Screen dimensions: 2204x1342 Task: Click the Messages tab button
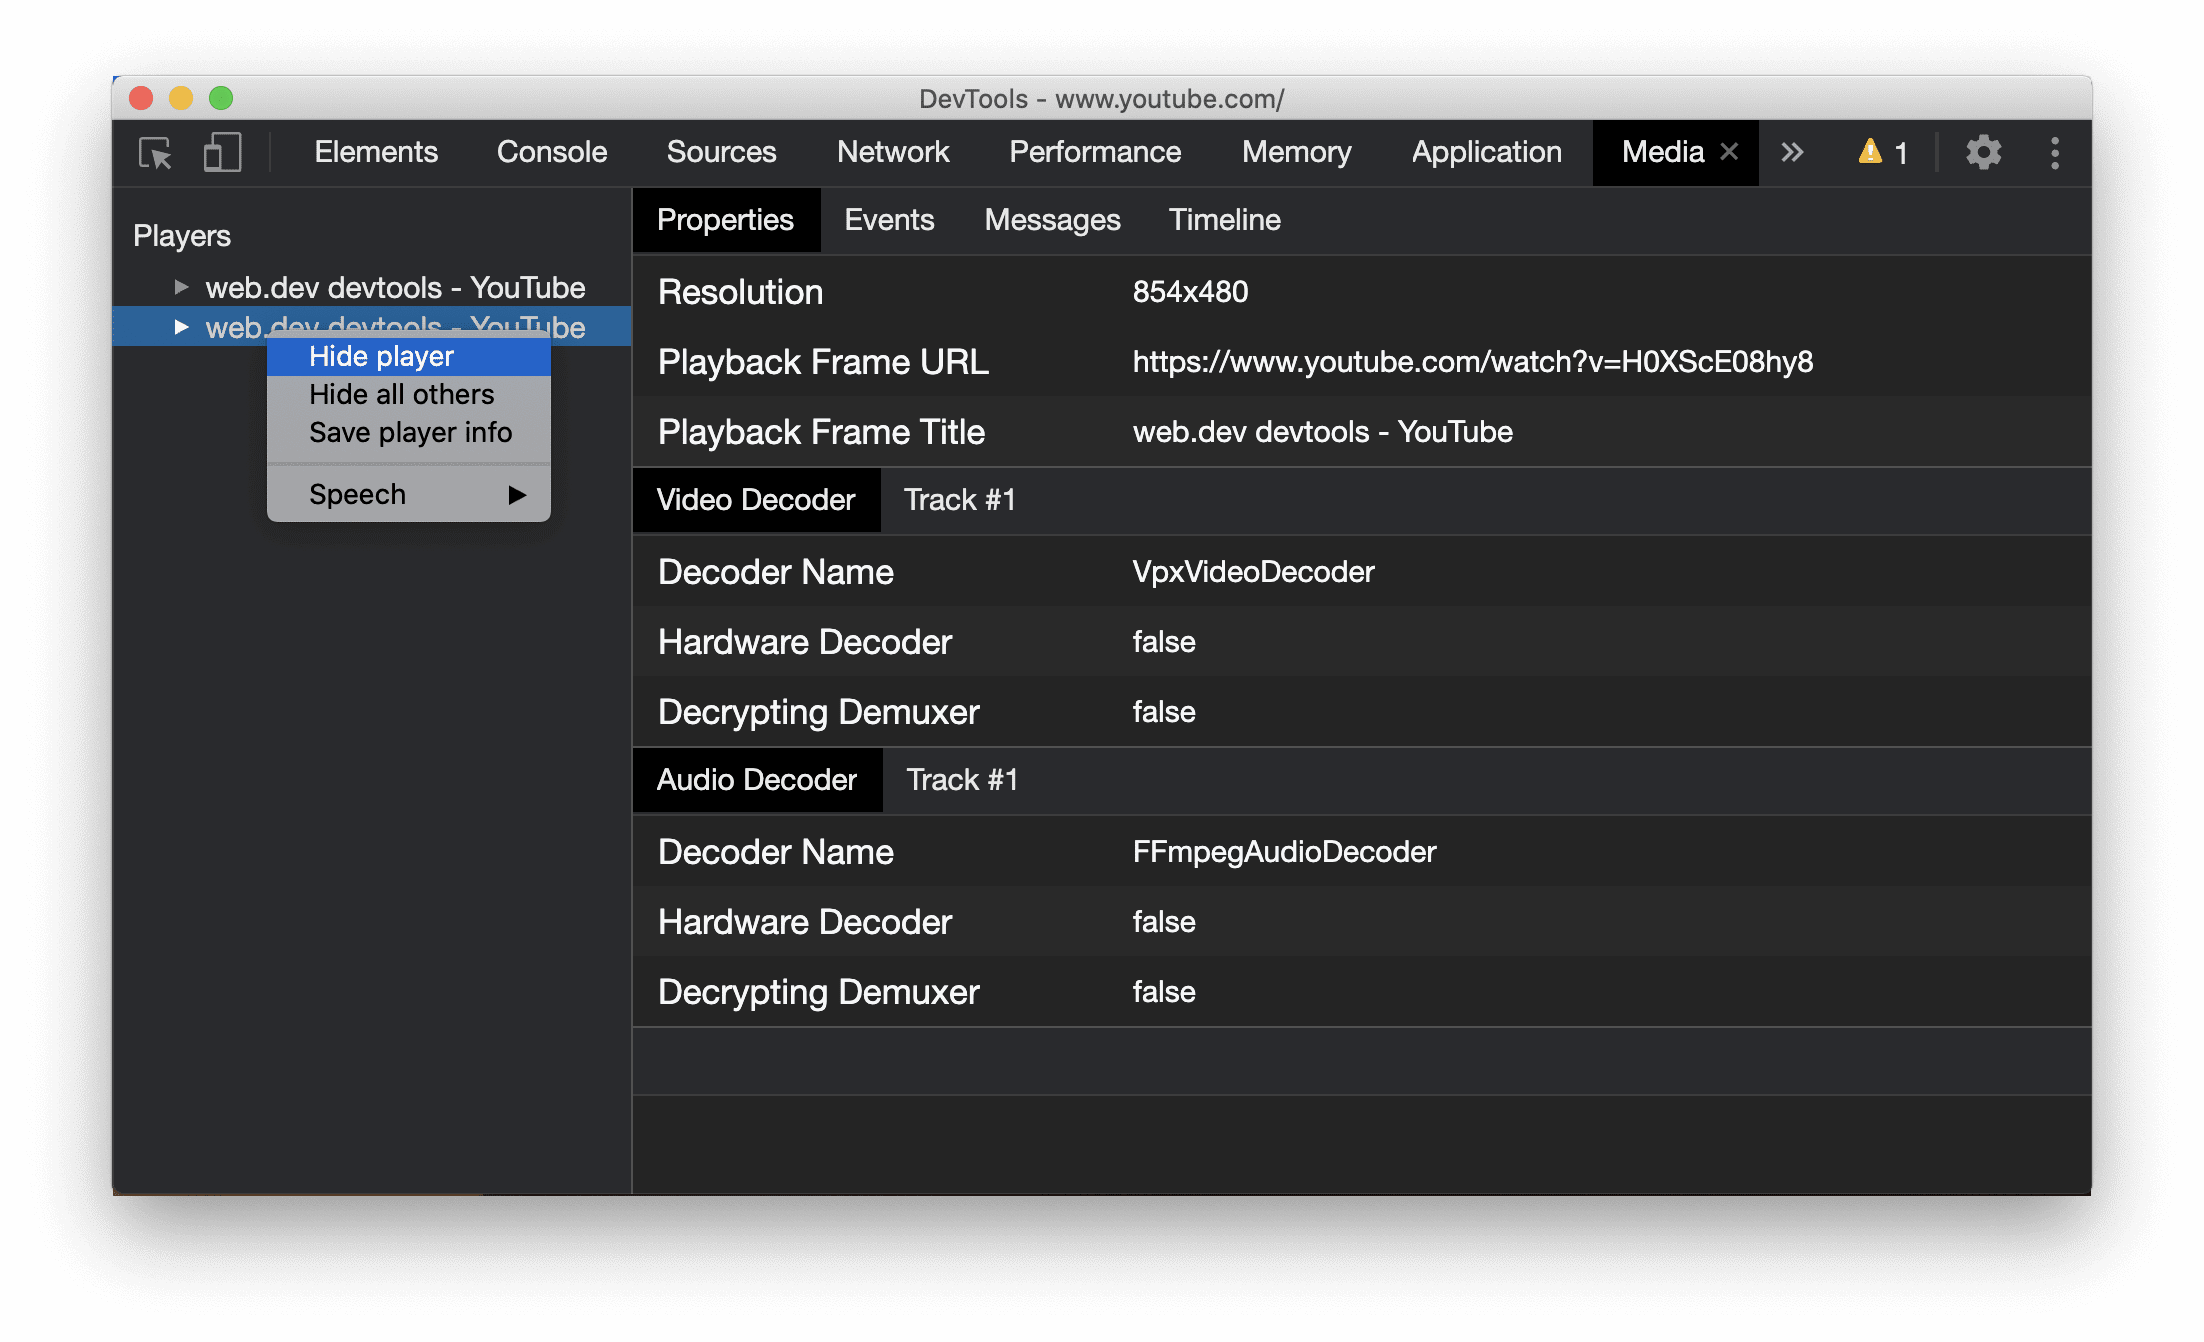[x=1053, y=219]
